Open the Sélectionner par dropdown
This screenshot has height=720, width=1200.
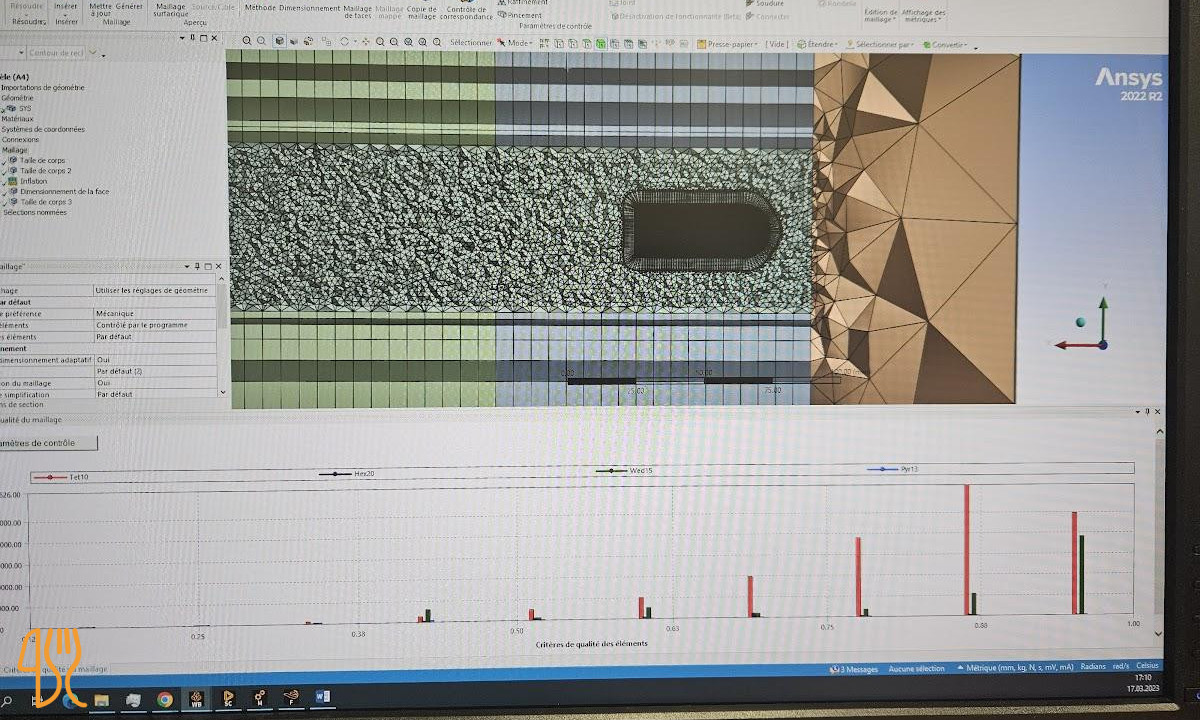pyautogui.click(x=882, y=45)
